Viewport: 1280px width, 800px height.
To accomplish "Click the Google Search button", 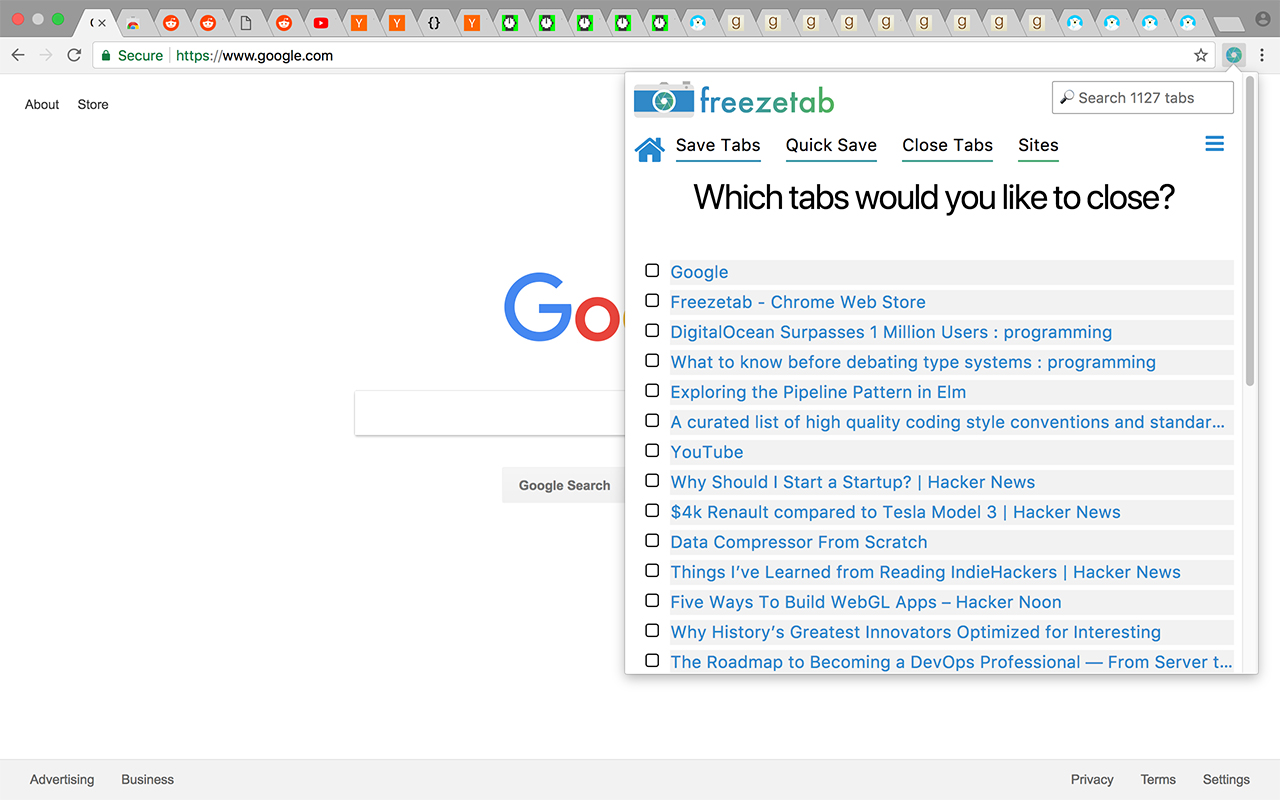I will (x=564, y=485).
